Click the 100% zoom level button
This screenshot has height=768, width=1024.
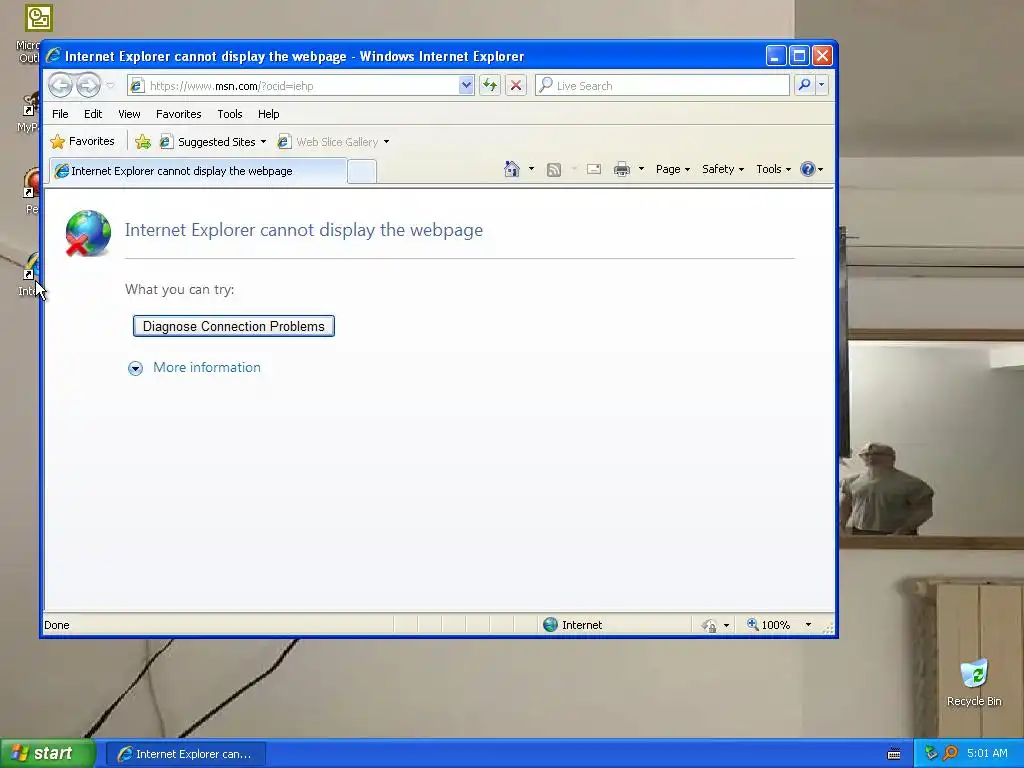[769, 625]
